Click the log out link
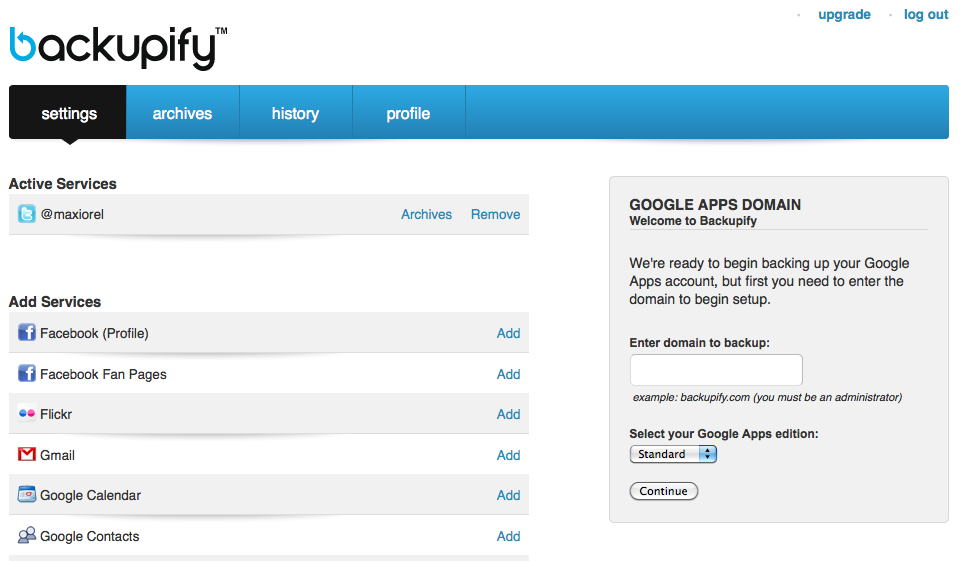This screenshot has width=961, height=561. click(x=926, y=14)
